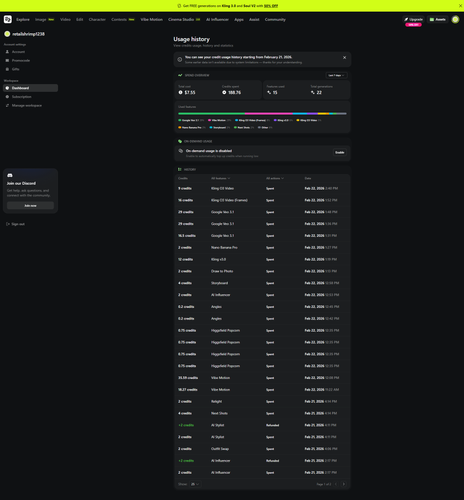Click the Features used icon next to 15

(x=269, y=92)
